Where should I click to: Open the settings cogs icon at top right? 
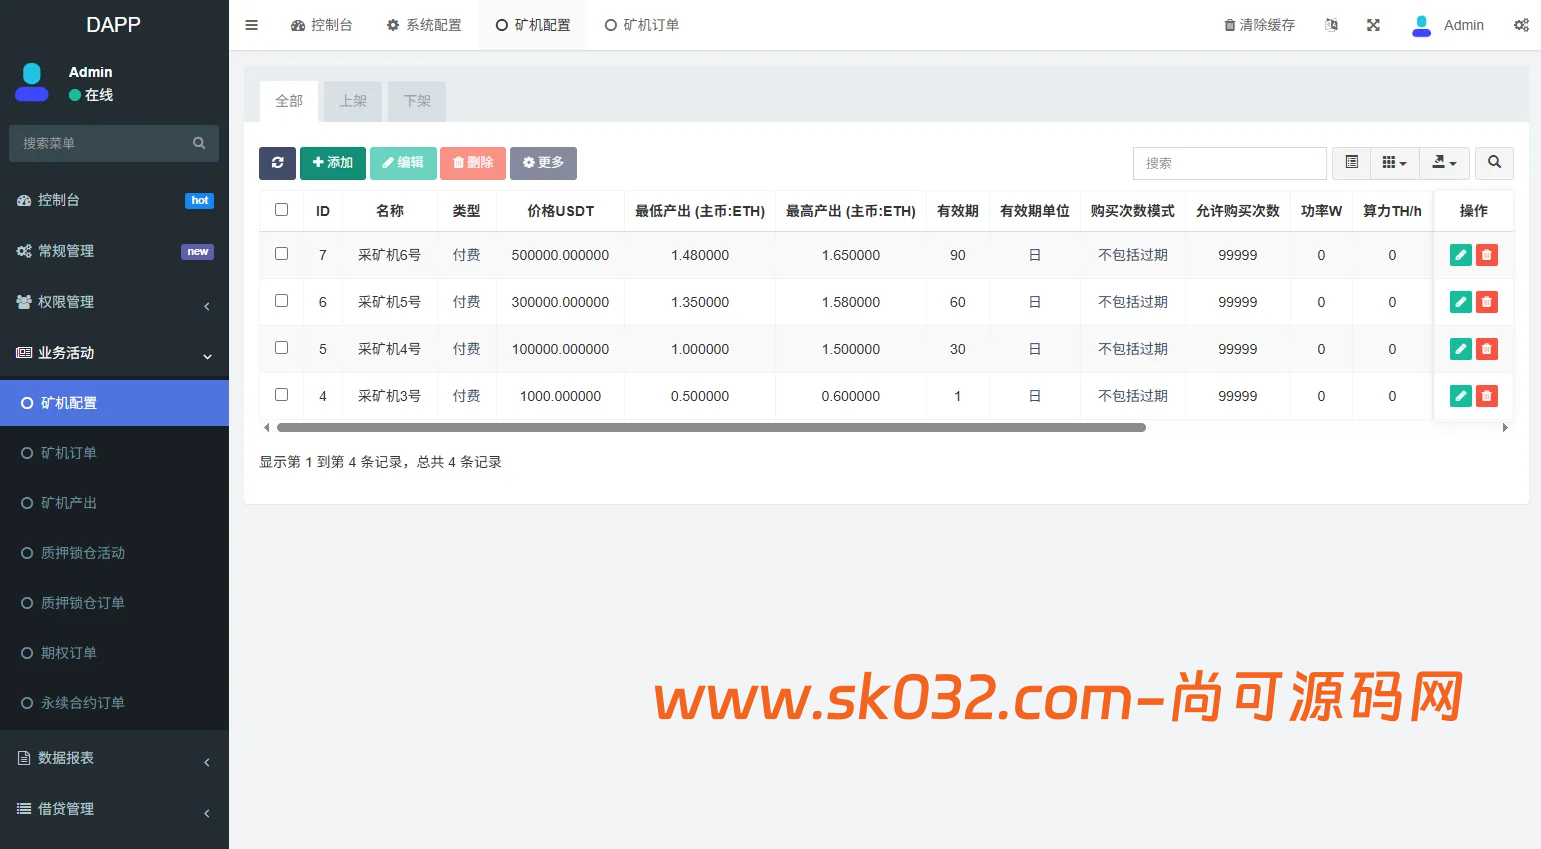(1521, 25)
